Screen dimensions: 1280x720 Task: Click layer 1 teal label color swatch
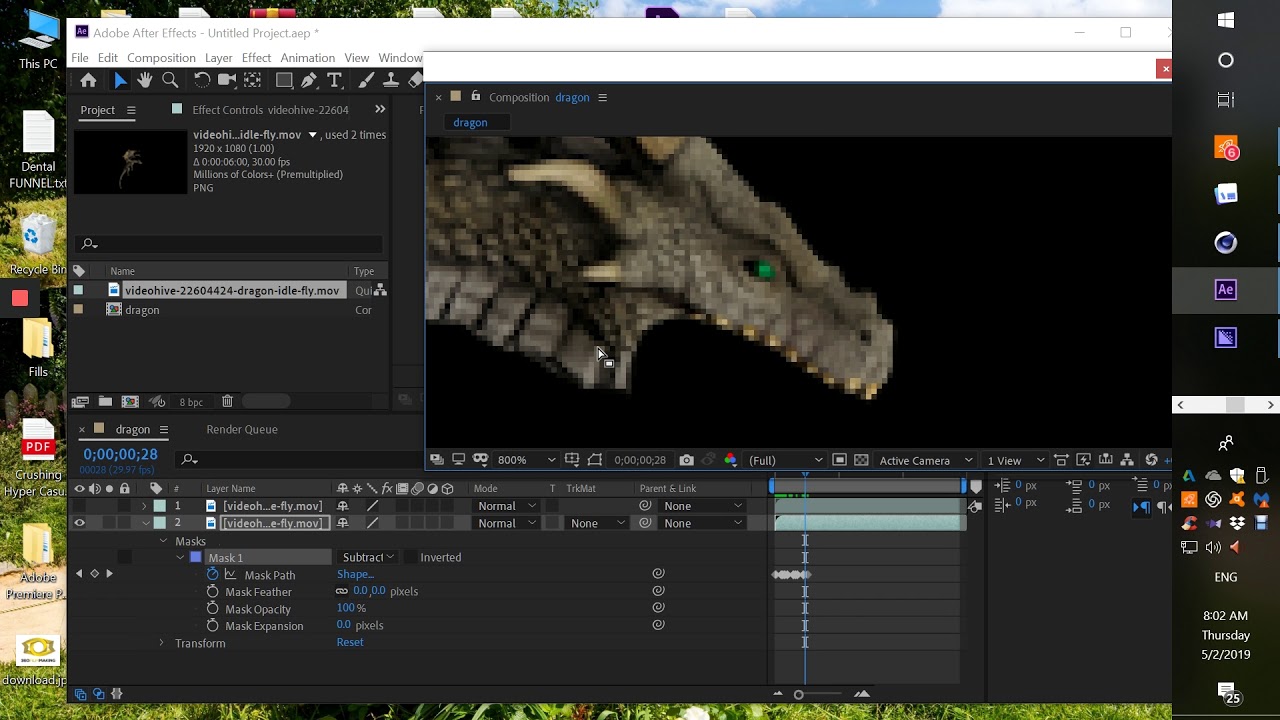[159, 506]
